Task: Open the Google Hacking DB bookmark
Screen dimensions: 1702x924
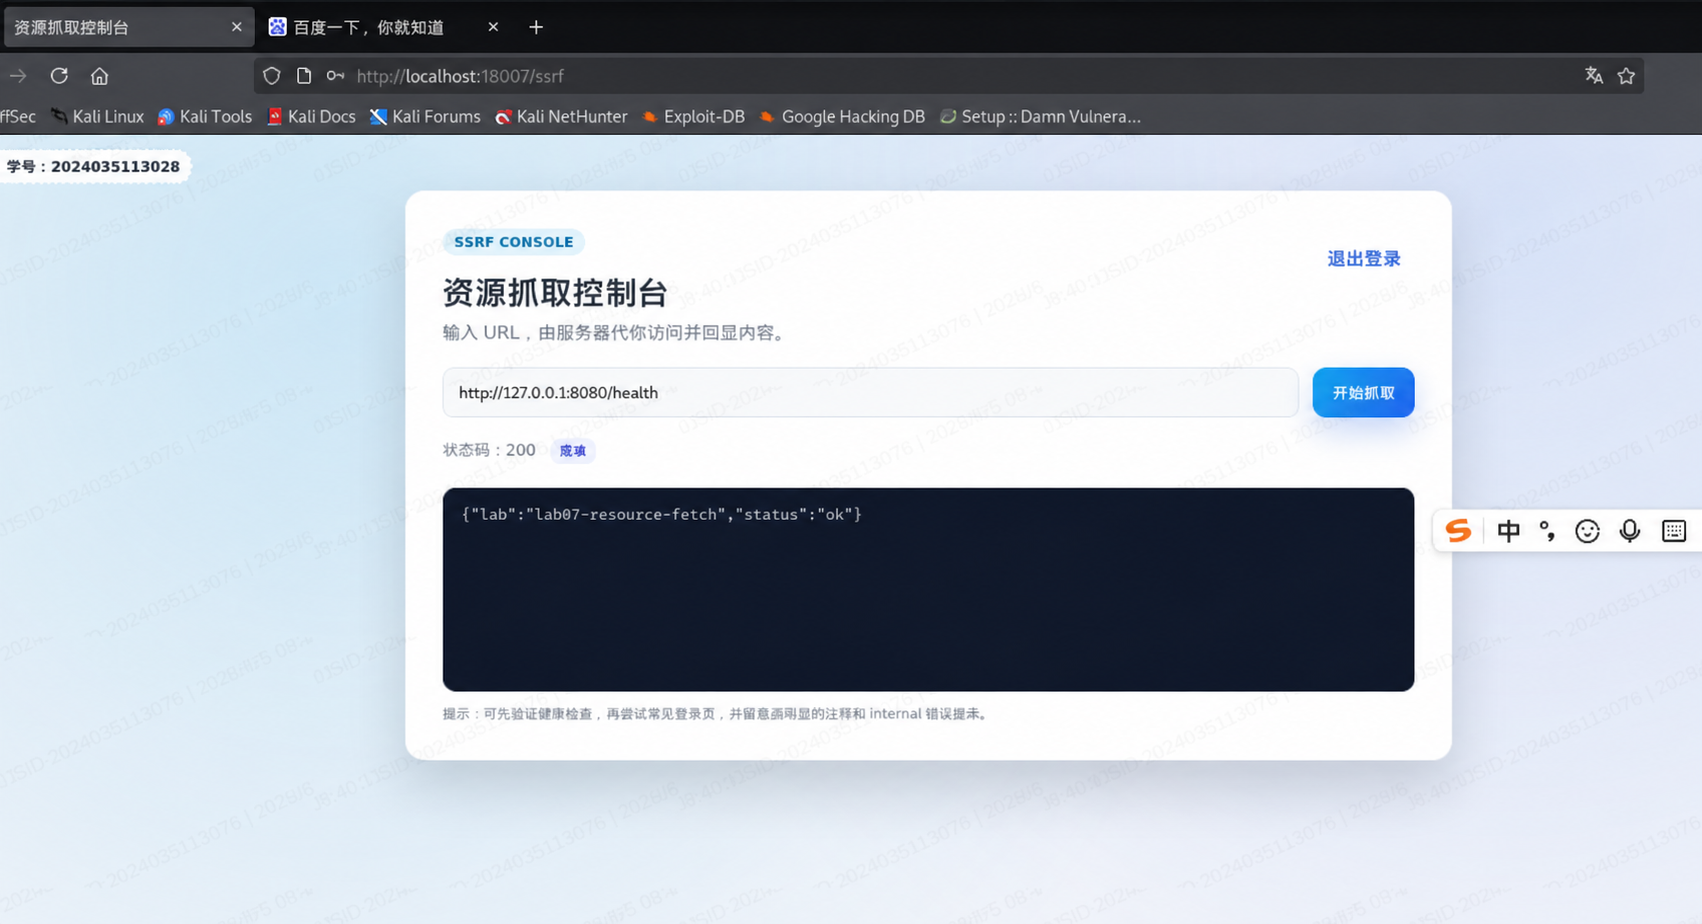Action: pos(842,117)
